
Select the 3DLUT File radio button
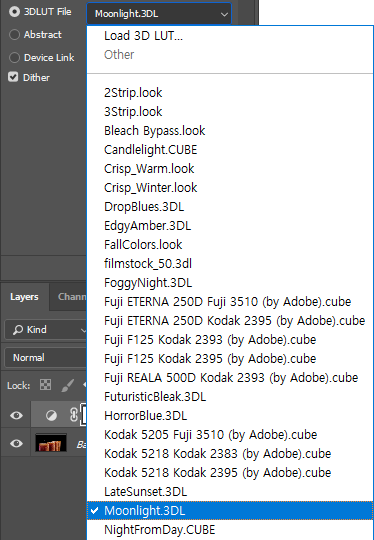[14, 12]
